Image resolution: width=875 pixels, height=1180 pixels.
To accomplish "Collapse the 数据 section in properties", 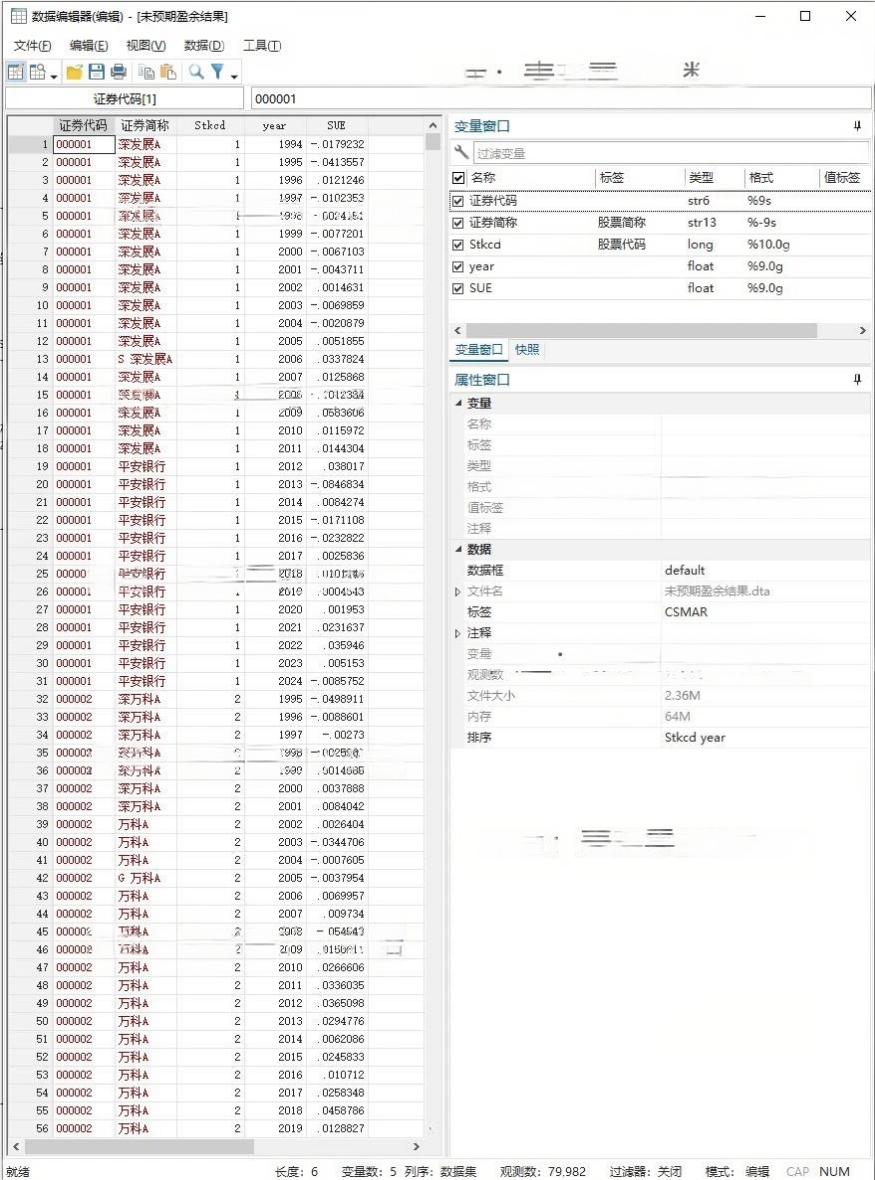I will coord(459,550).
